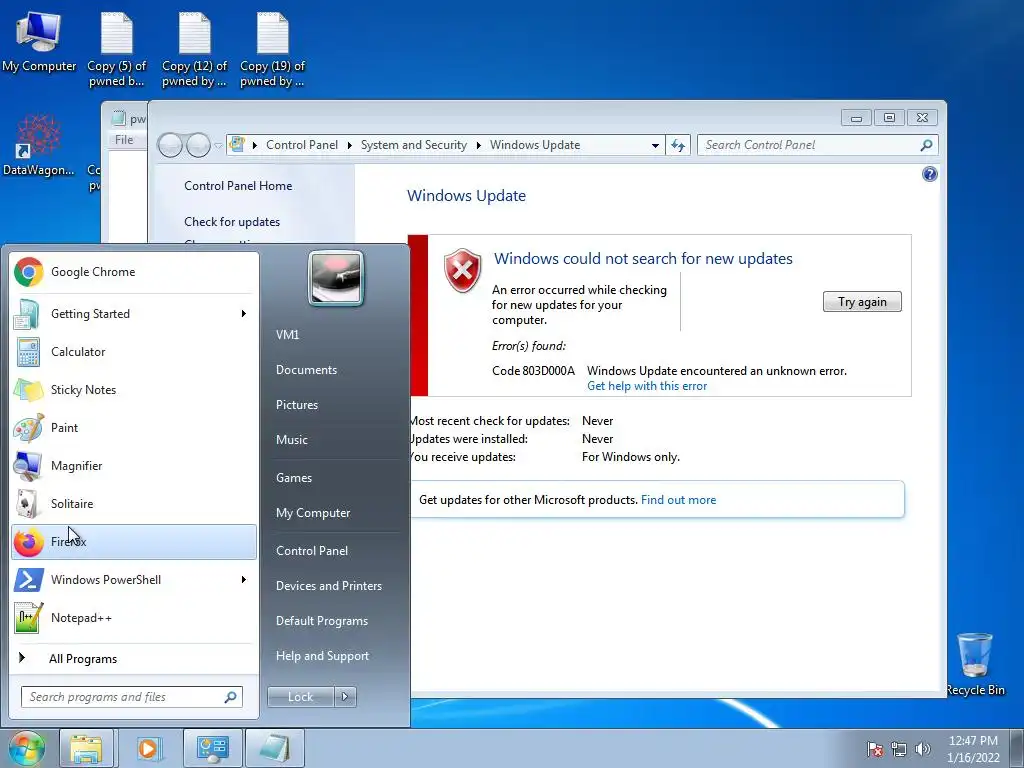The height and width of the screenshot is (768, 1024).
Task: Open File menu in background Notepad window
Action: tap(124, 140)
